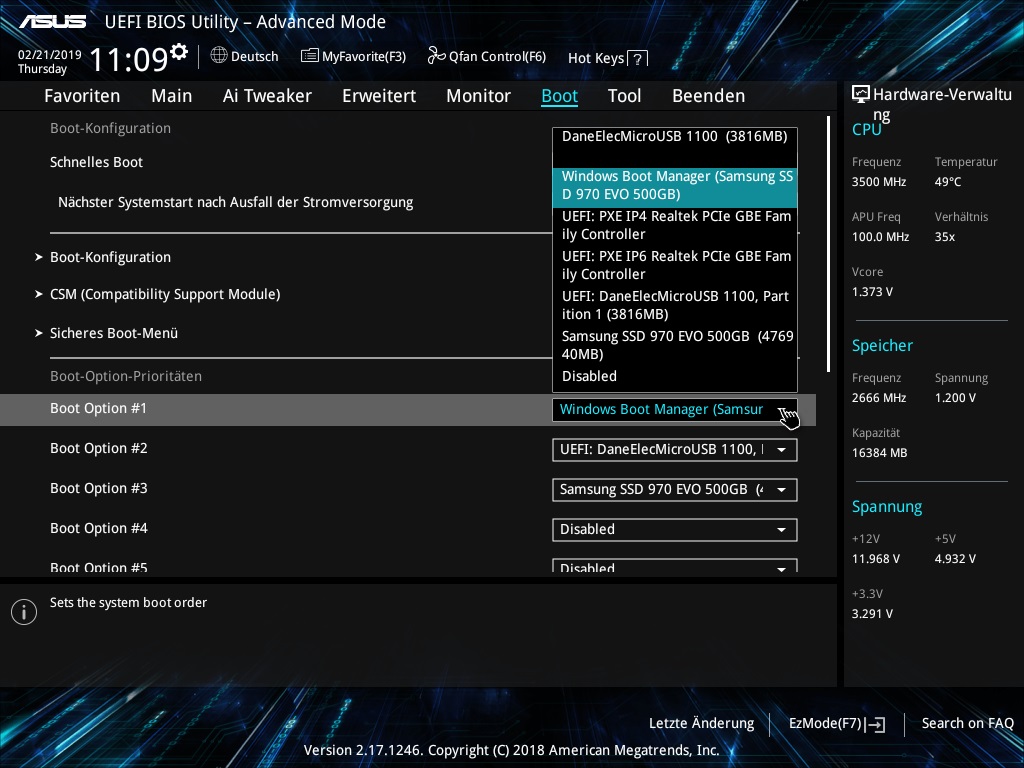Open MyFavorite(F3) list
The width and height of the screenshot is (1024, 768).
[x=353, y=56]
